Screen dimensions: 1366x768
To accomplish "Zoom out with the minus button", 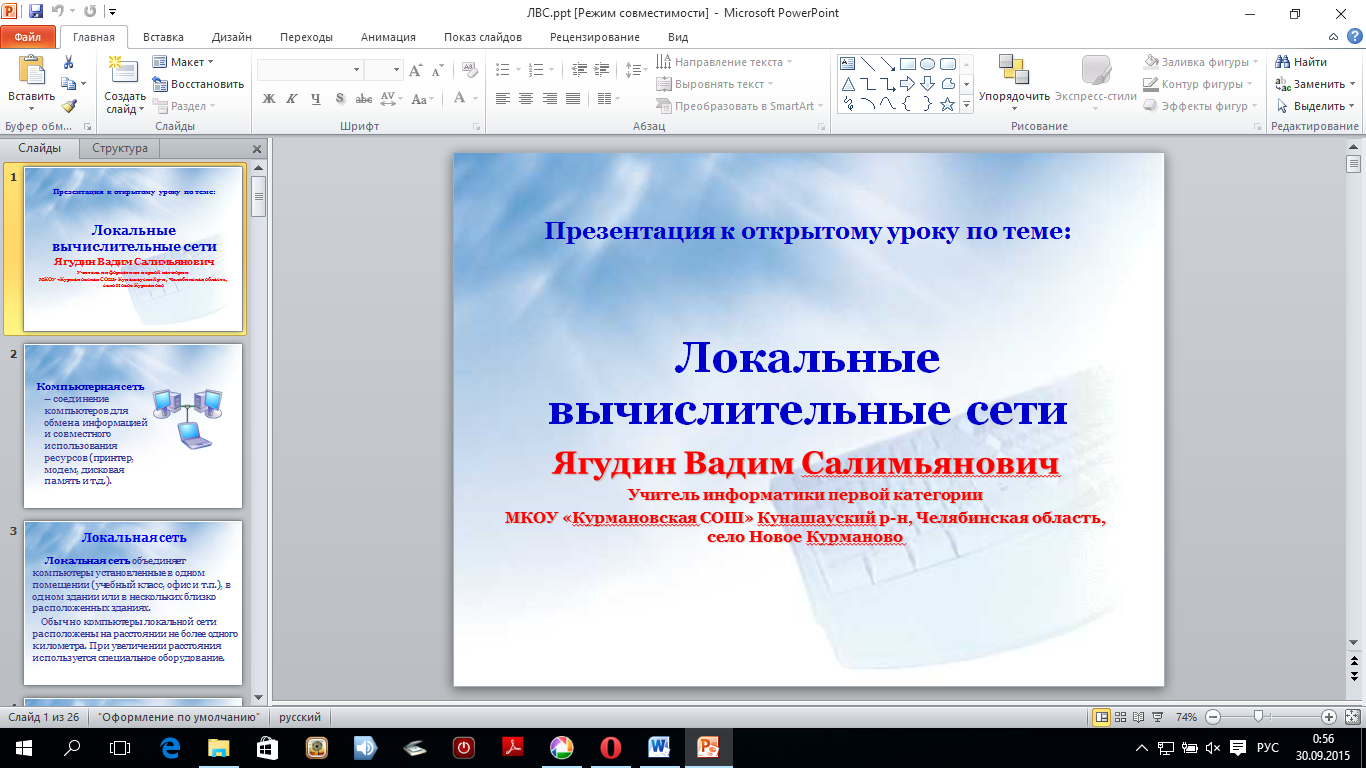I will pos(1213,717).
